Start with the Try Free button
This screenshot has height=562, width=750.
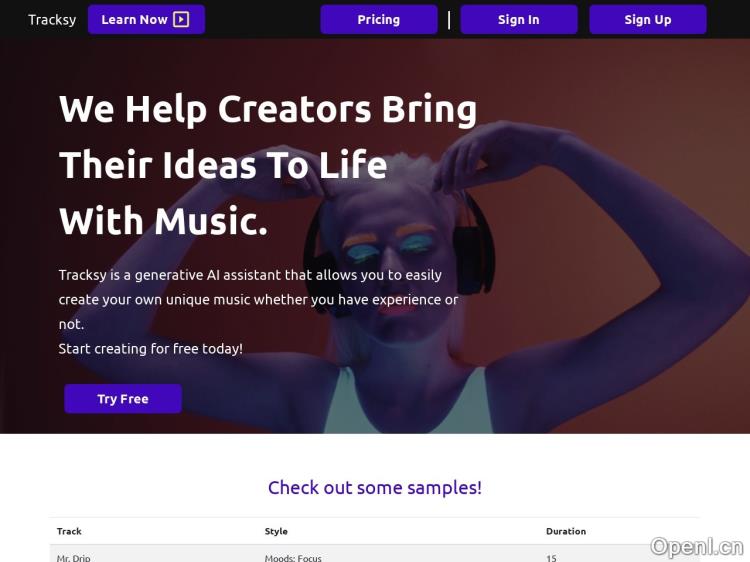(123, 398)
